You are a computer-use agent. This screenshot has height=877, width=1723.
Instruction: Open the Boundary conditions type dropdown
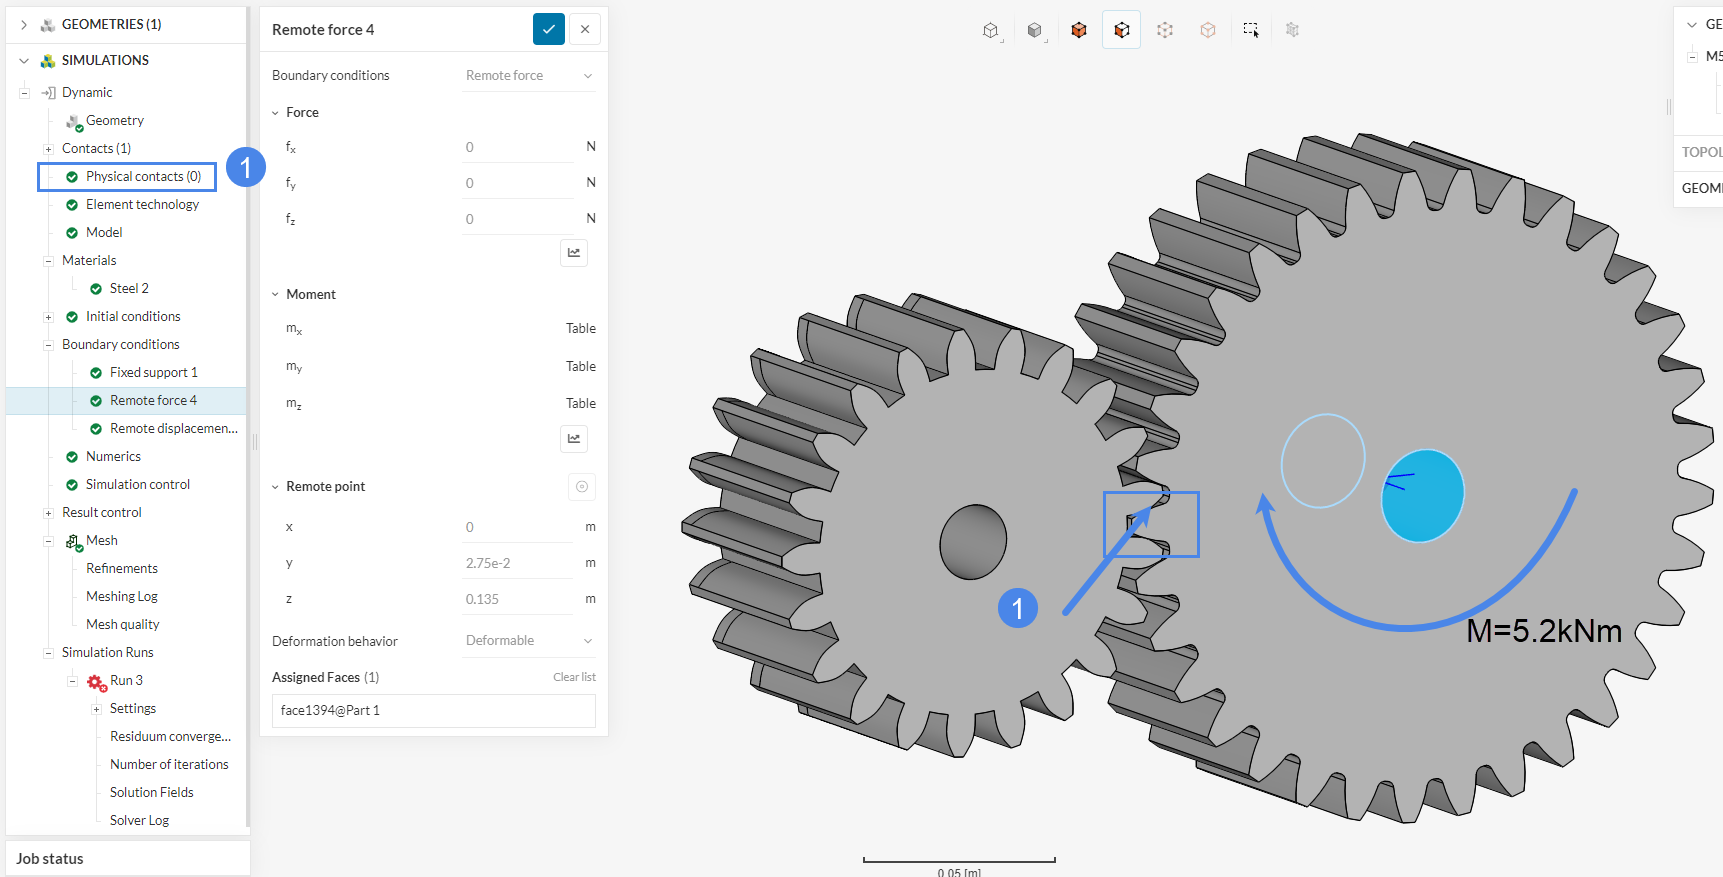tap(528, 76)
